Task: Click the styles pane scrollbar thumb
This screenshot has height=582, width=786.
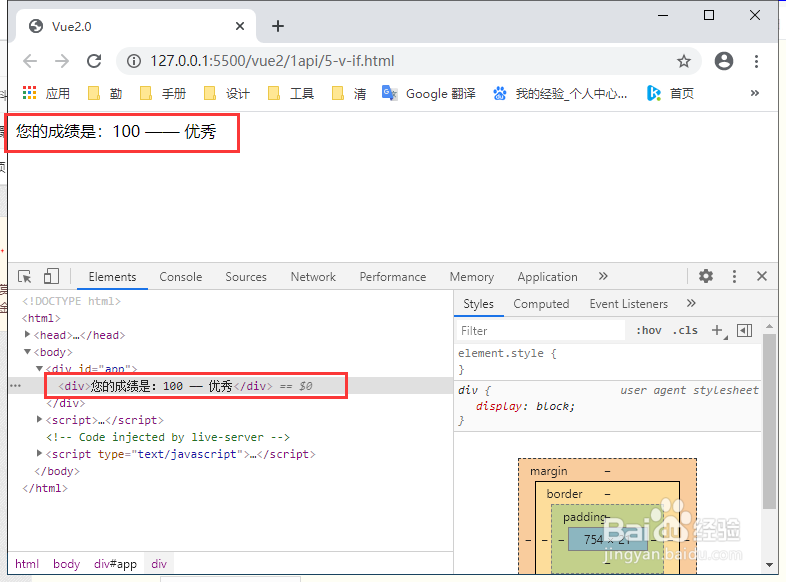Action: tap(769, 421)
